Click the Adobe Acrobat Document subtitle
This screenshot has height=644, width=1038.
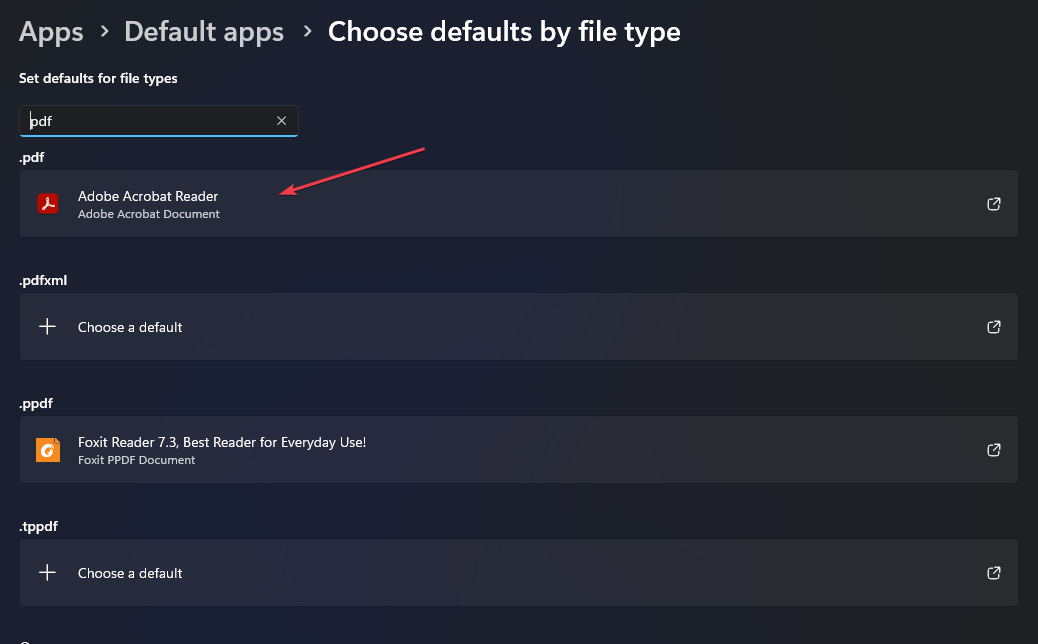(x=149, y=214)
